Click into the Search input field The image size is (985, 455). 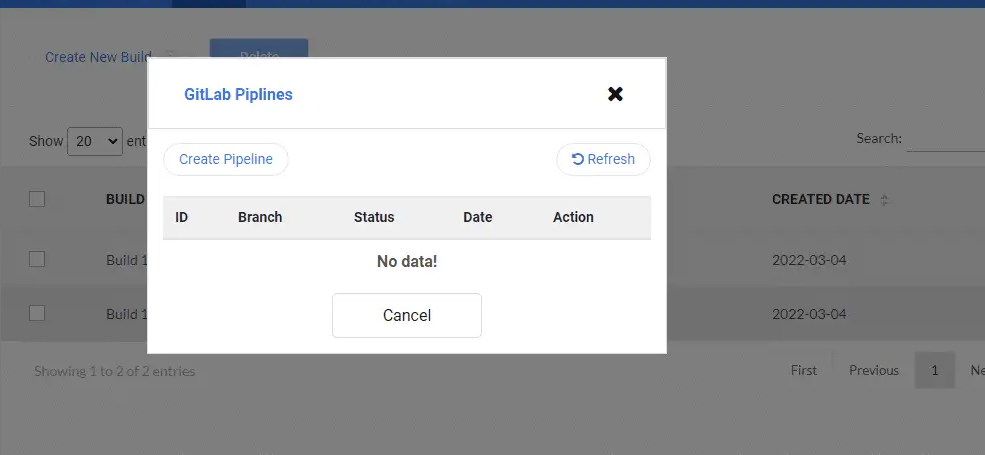tap(946, 140)
